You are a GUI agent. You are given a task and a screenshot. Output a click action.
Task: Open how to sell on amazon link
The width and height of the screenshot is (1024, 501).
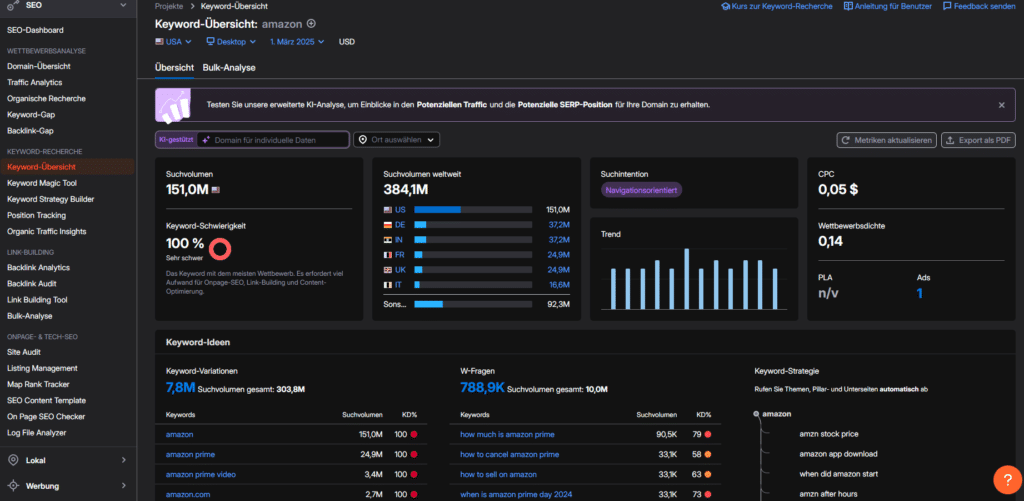(498, 474)
